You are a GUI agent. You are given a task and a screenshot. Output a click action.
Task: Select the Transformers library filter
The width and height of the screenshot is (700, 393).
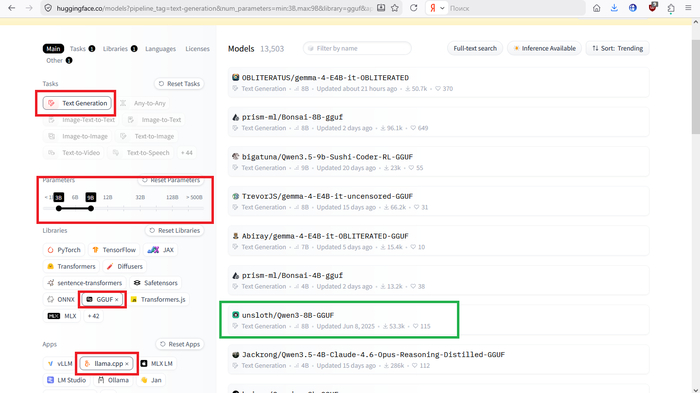pos(71,266)
